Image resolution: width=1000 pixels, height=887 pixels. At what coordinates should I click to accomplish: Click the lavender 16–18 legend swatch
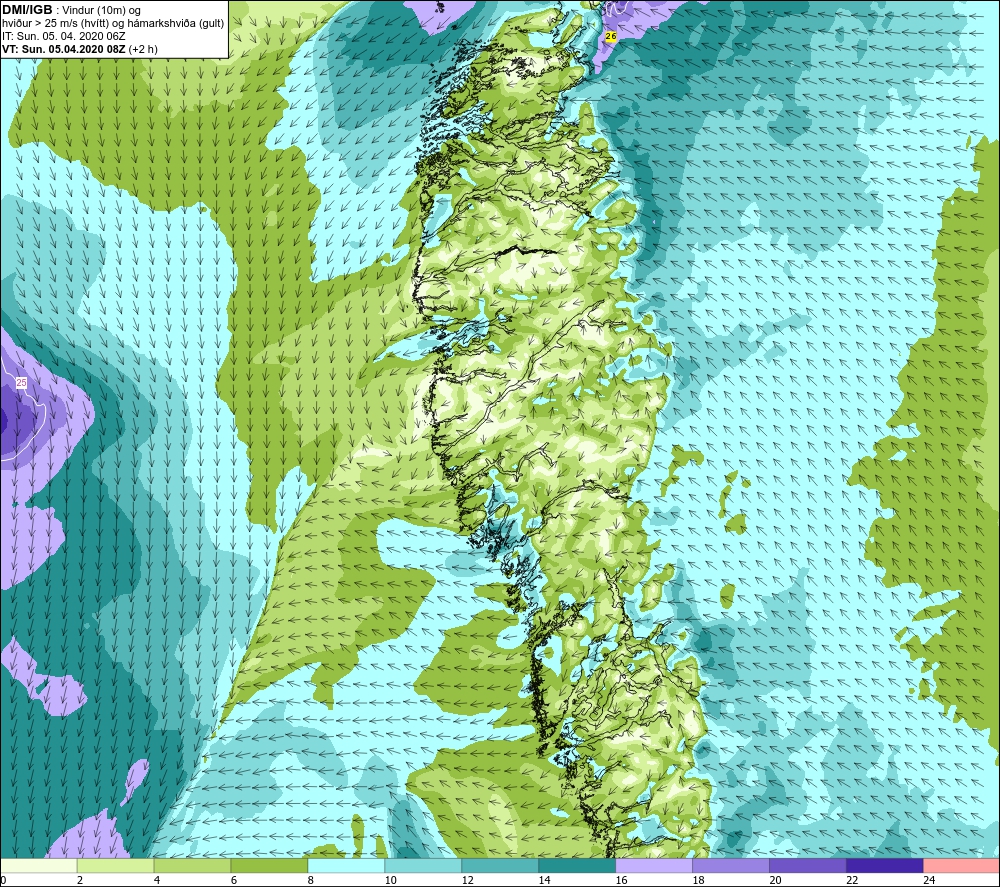click(x=654, y=865)
